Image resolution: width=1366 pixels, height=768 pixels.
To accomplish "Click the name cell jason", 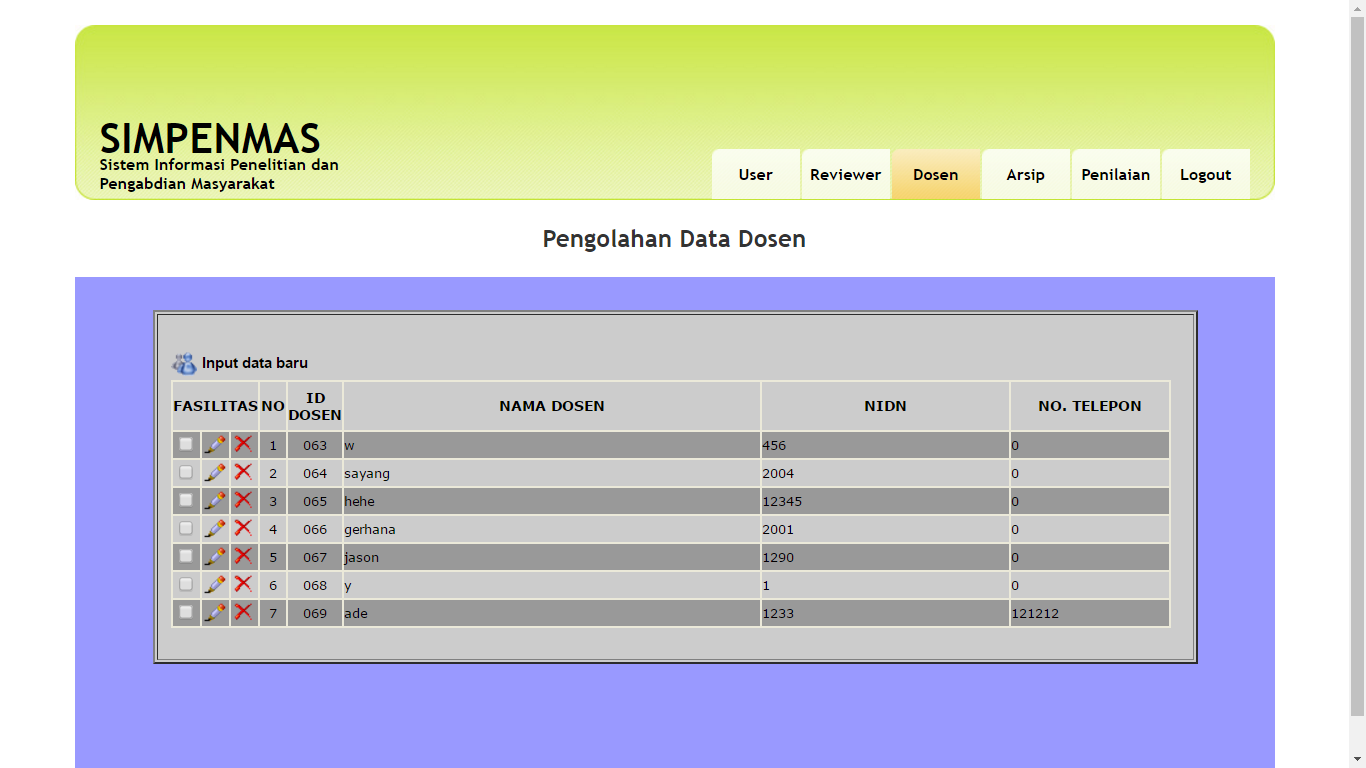I will click(552, 557).
